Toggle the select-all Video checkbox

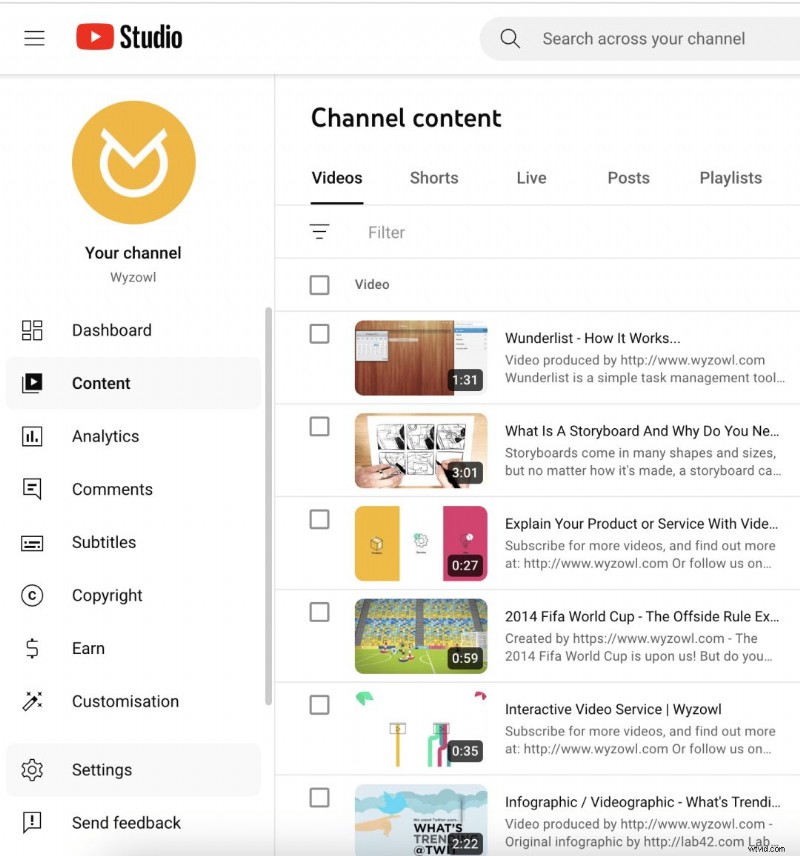[x=319, y=284]
